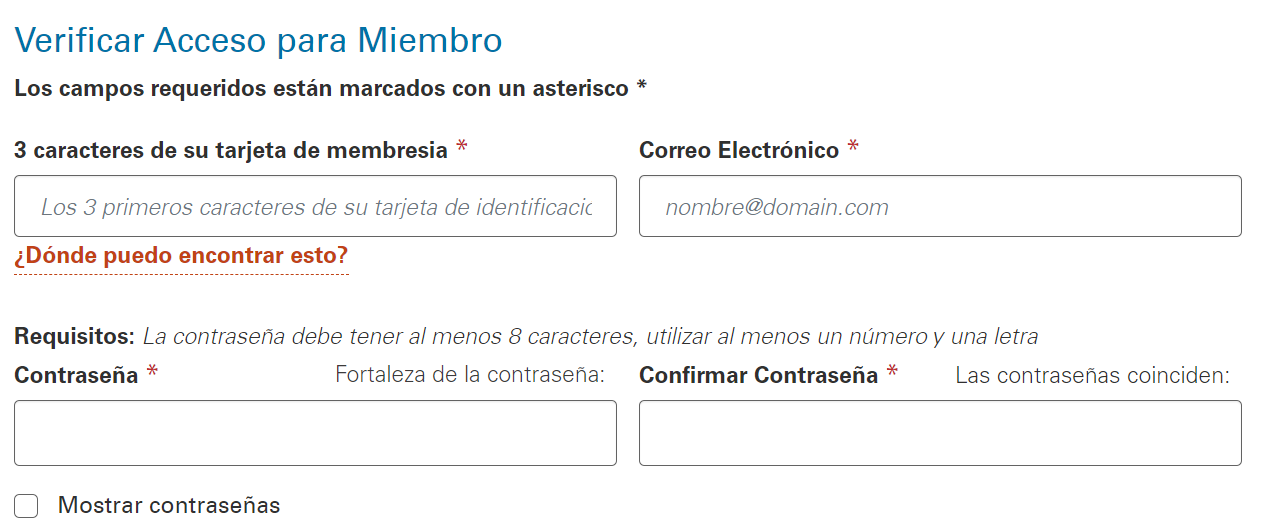
Task: Click into the Contraseña password box
Action: point(315,433)
